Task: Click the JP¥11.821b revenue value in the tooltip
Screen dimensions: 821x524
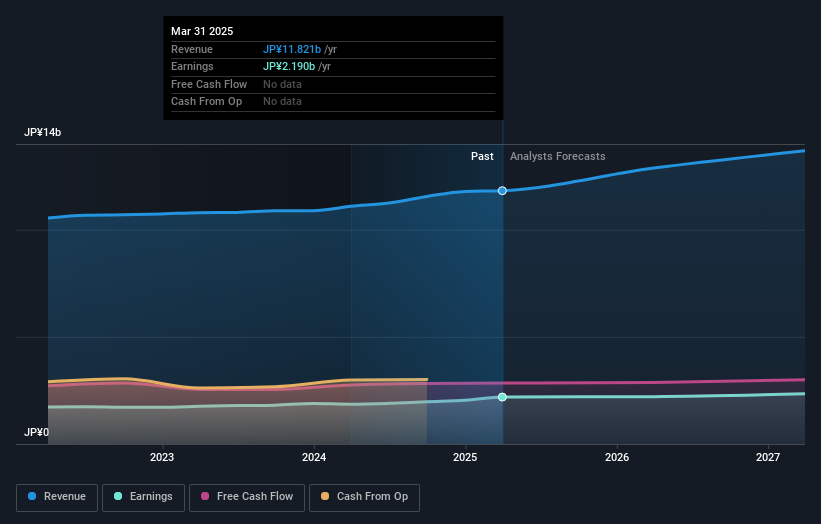Action: coord(292,49)
